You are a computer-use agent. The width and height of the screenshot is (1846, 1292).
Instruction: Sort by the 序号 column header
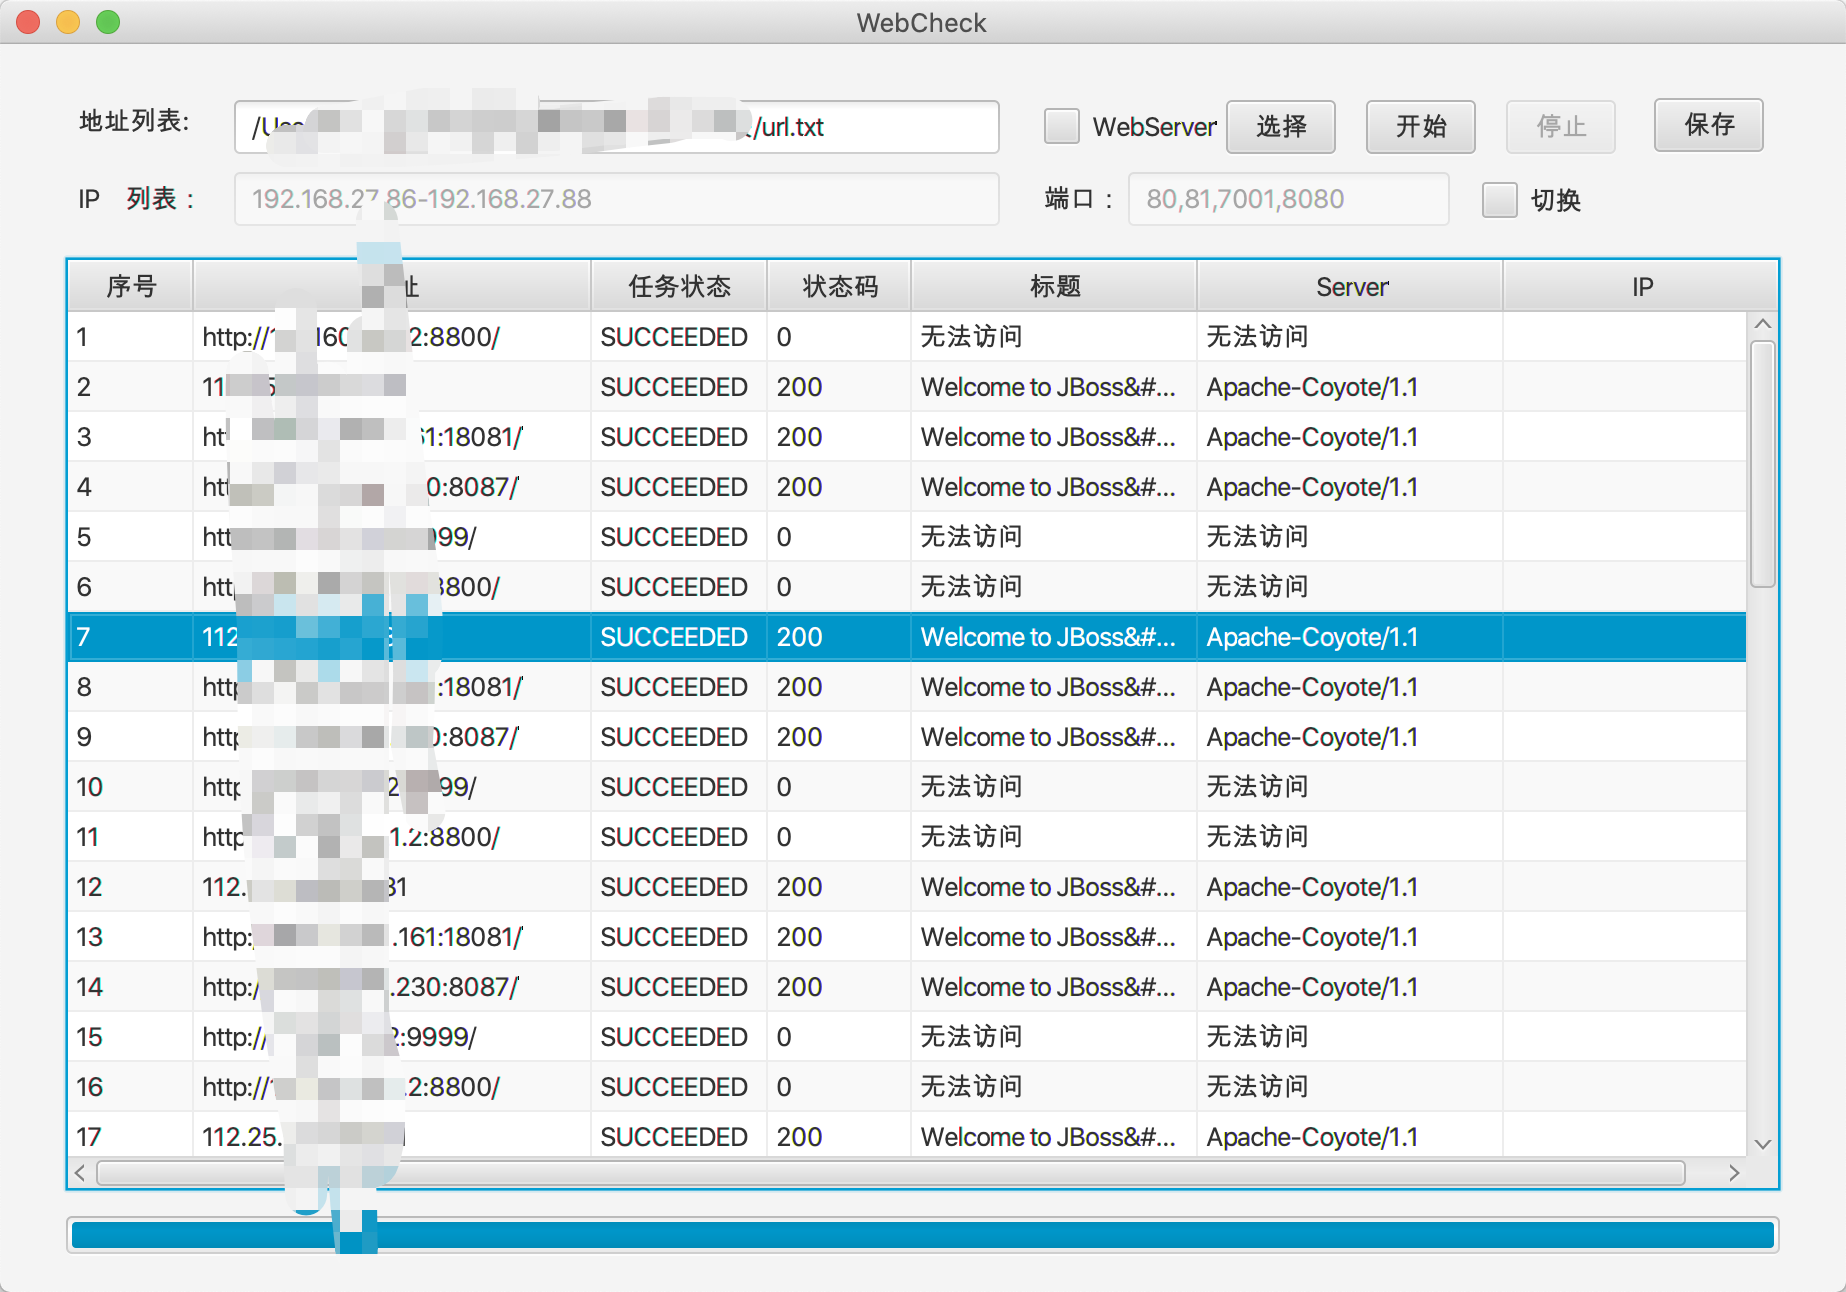coord(131,287)
